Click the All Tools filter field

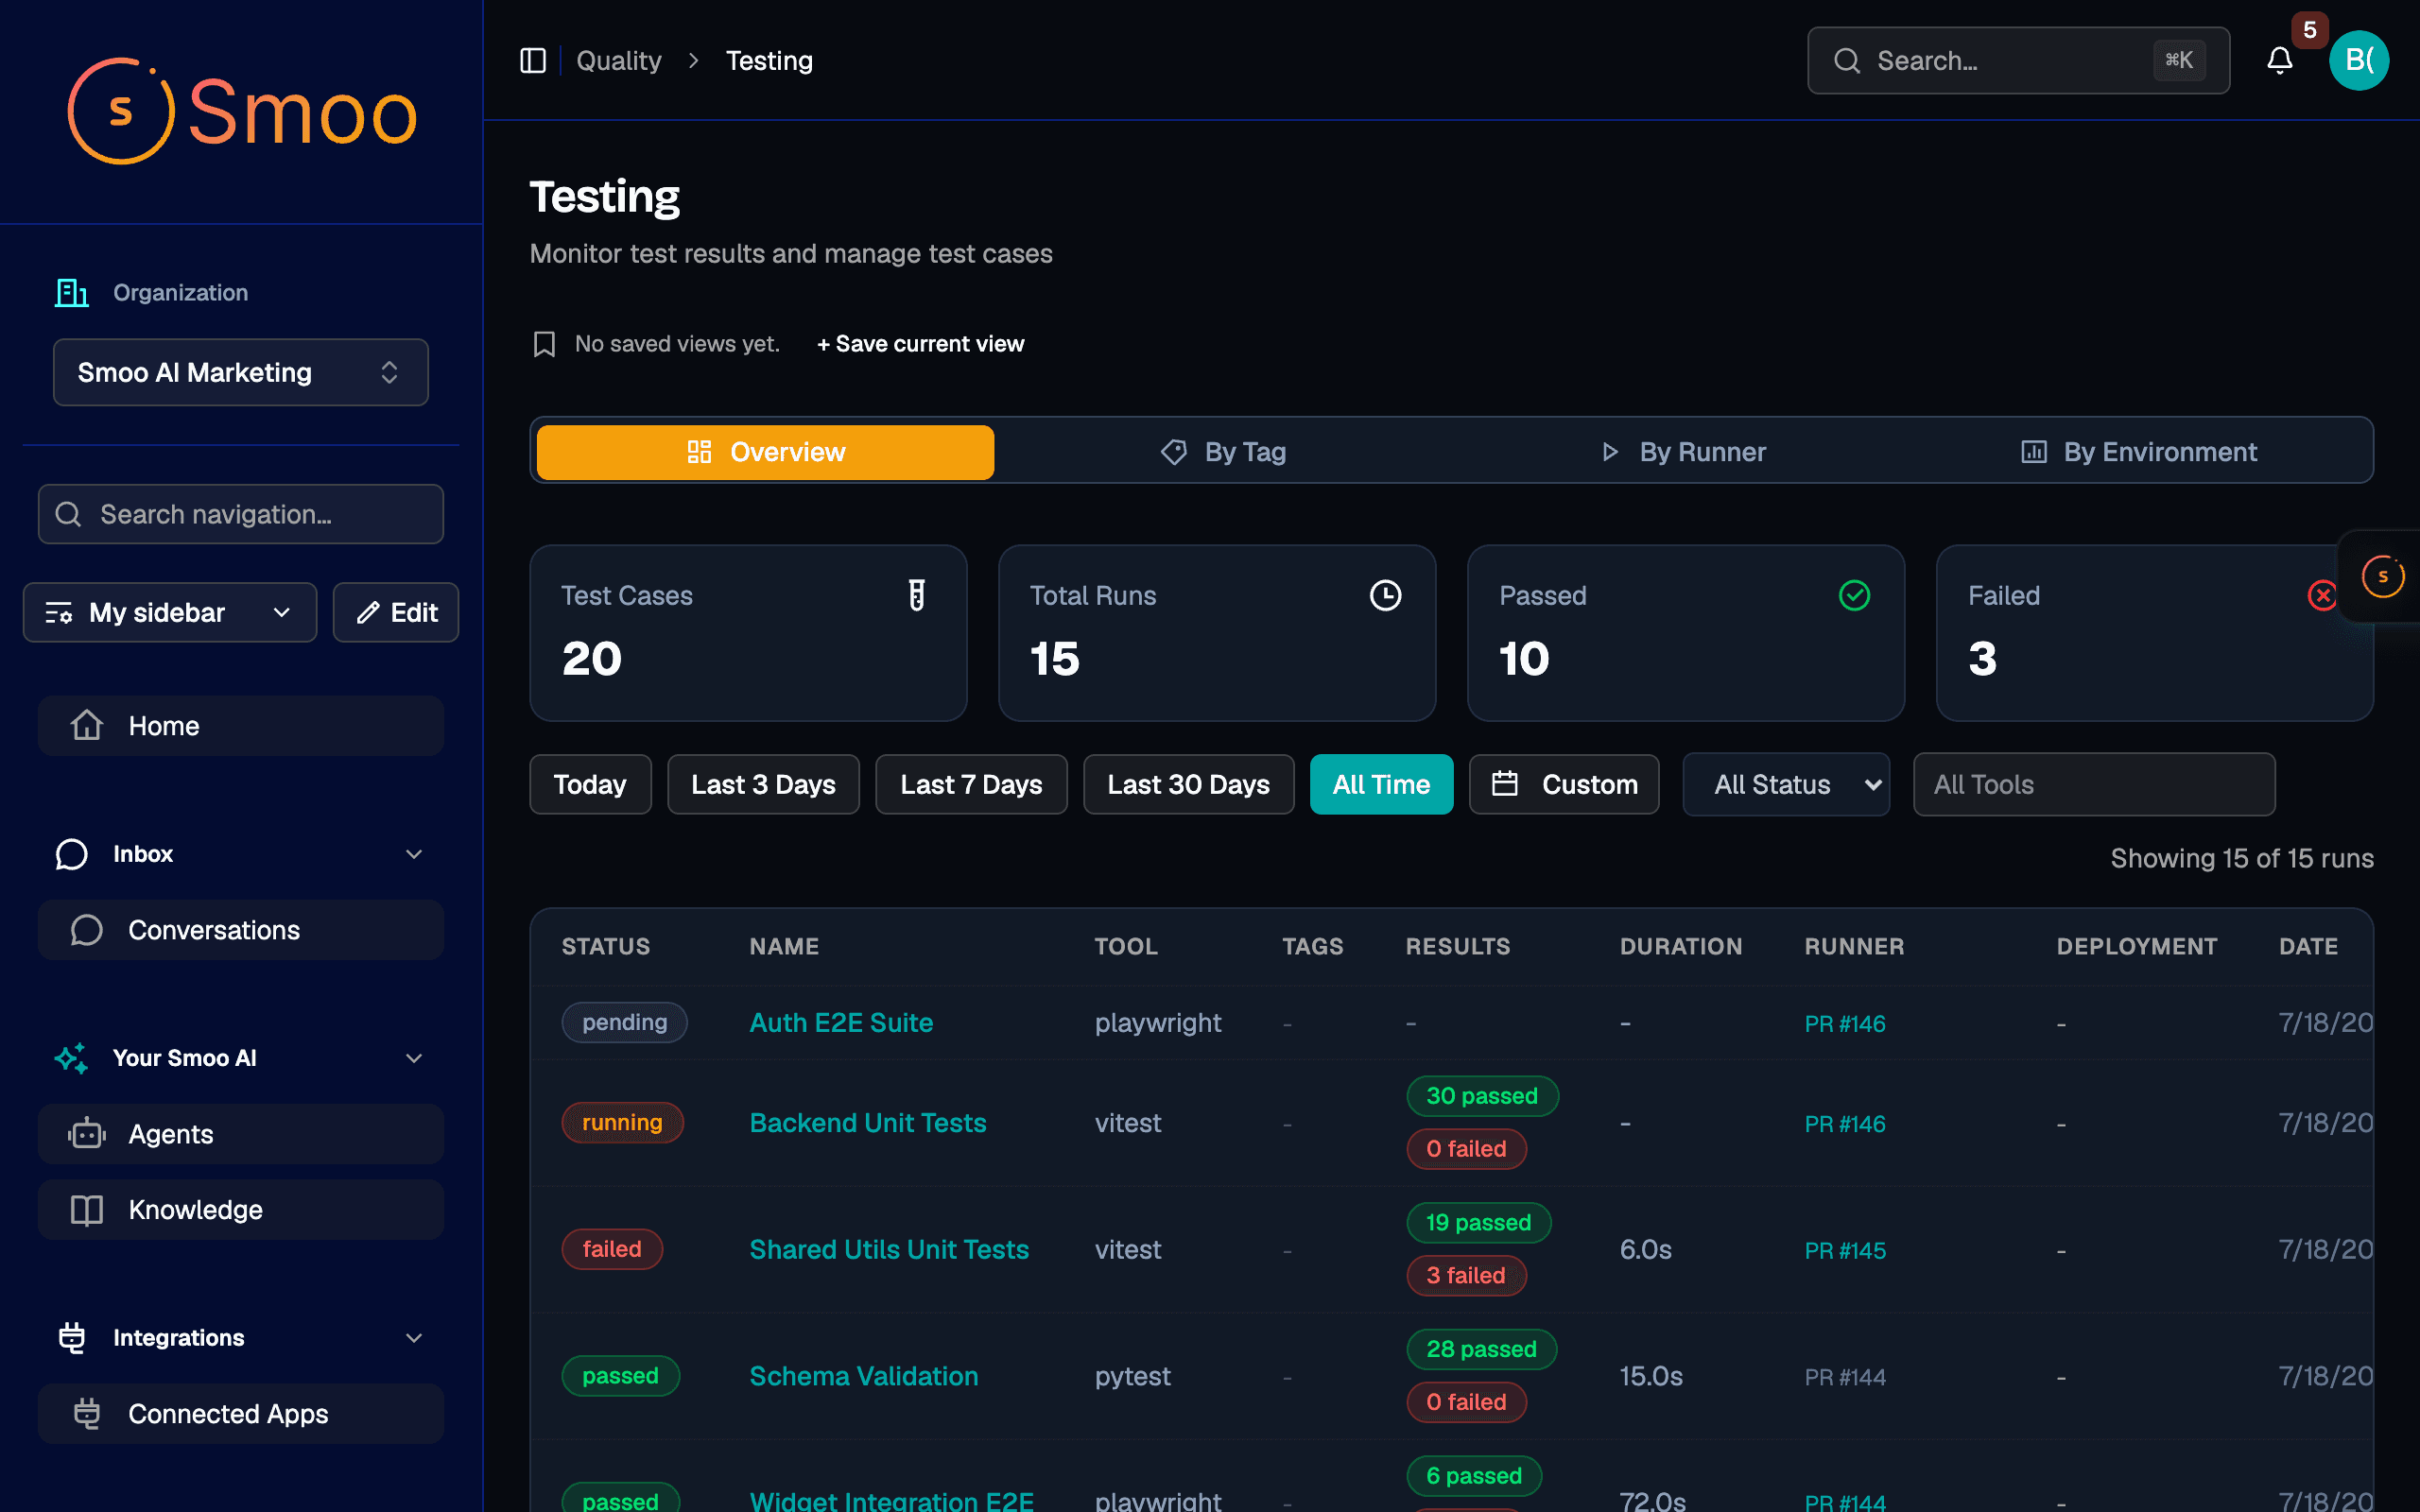click(2094, 784)
